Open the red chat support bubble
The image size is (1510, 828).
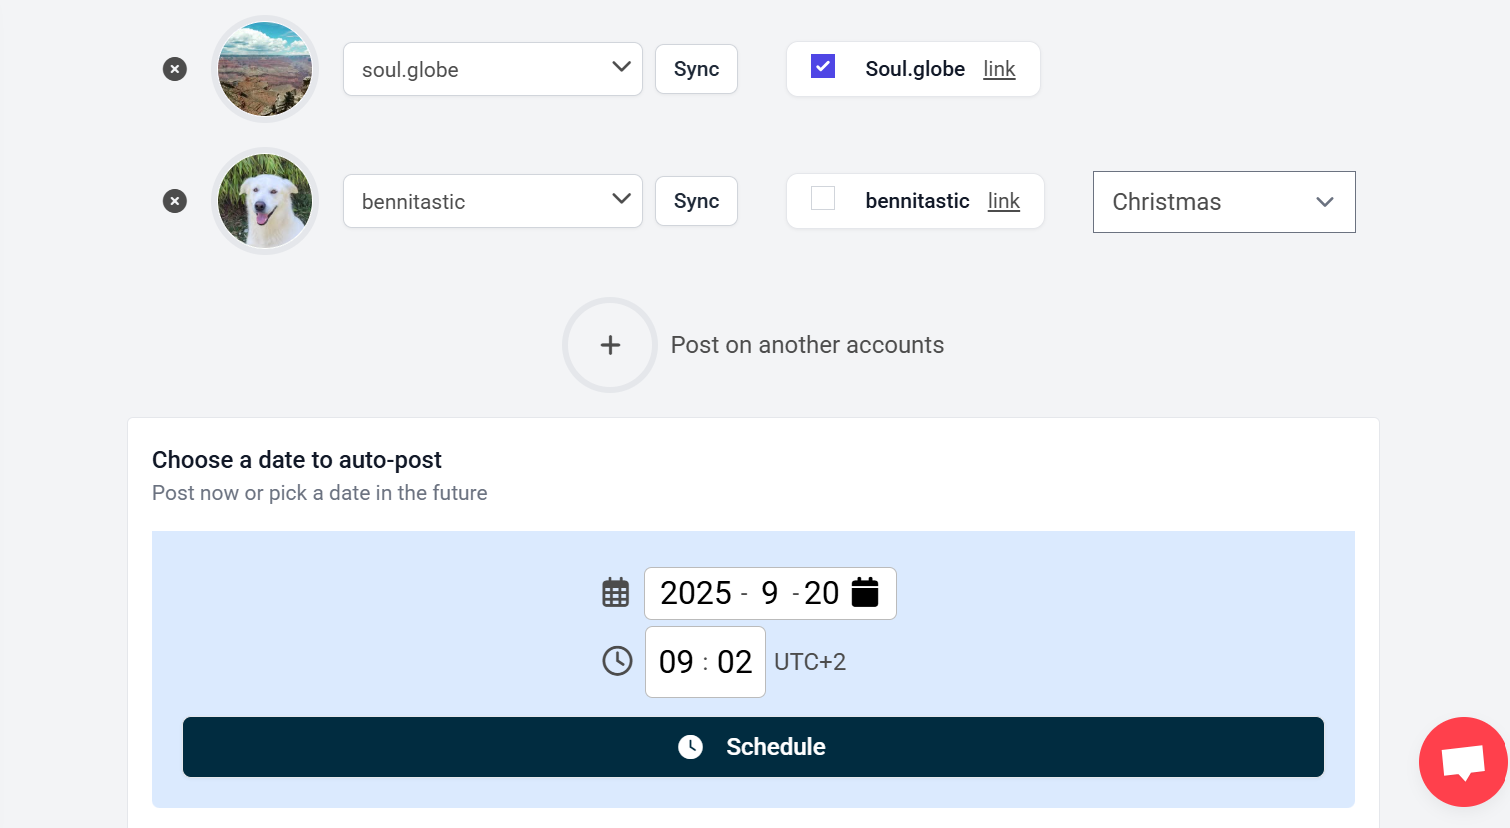point(1463,762)
